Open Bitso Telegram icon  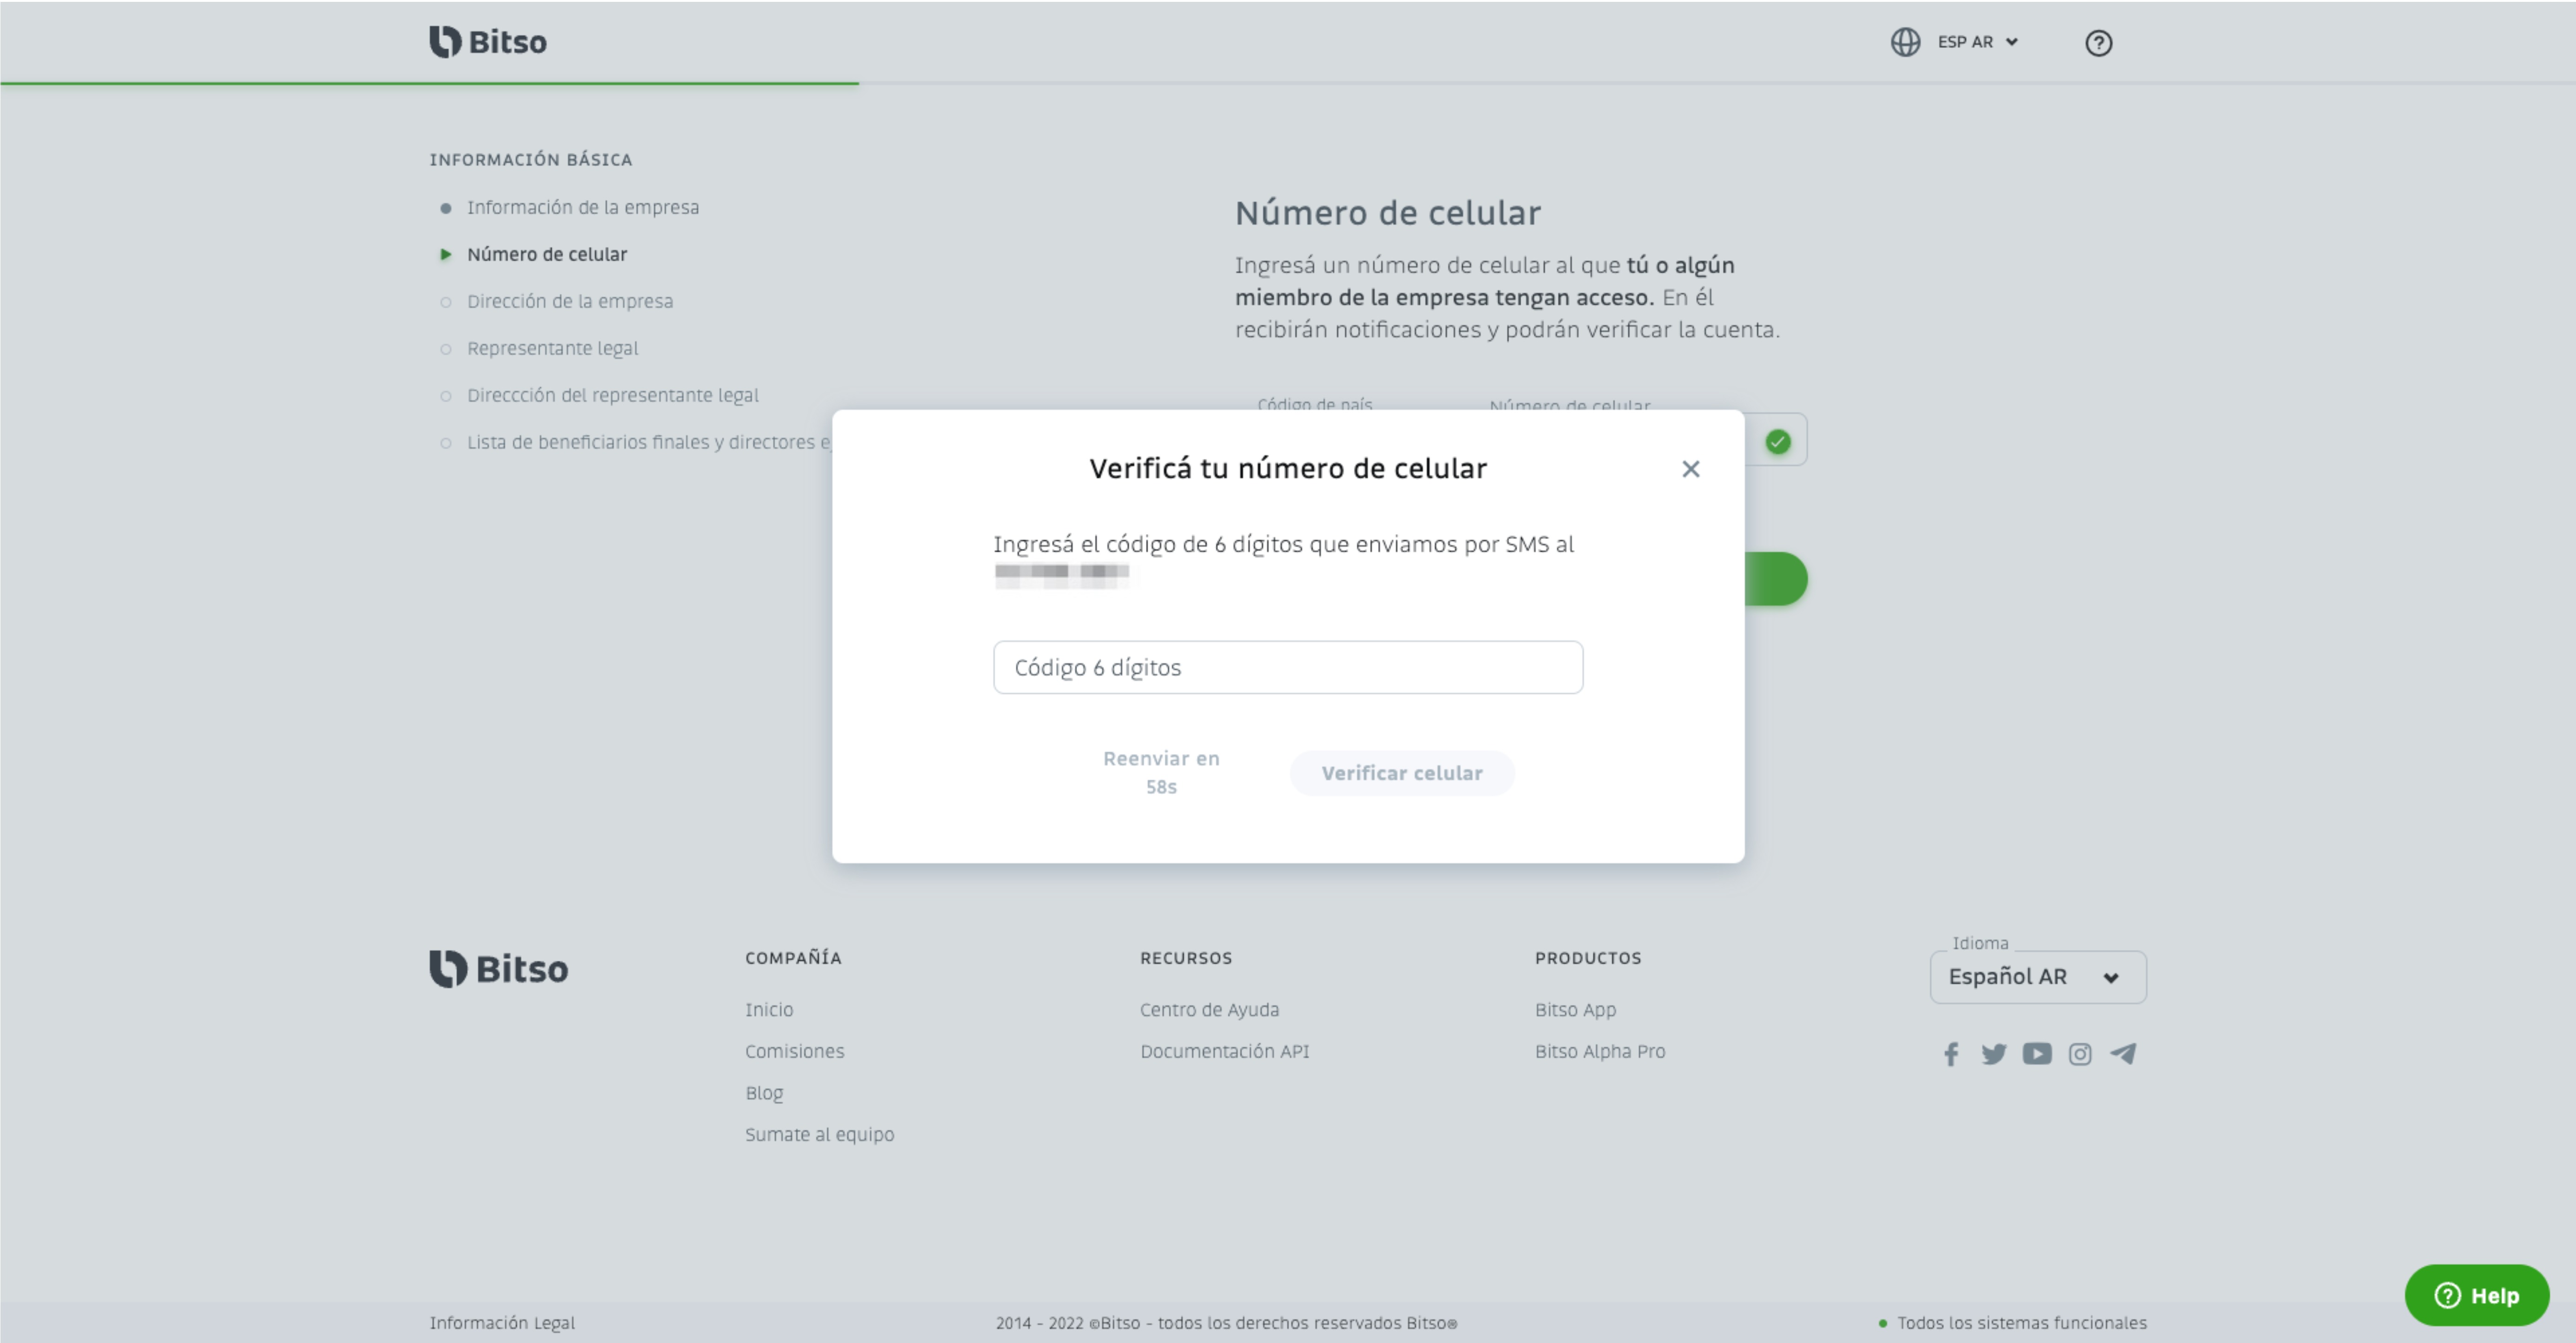point(2122,1054)
